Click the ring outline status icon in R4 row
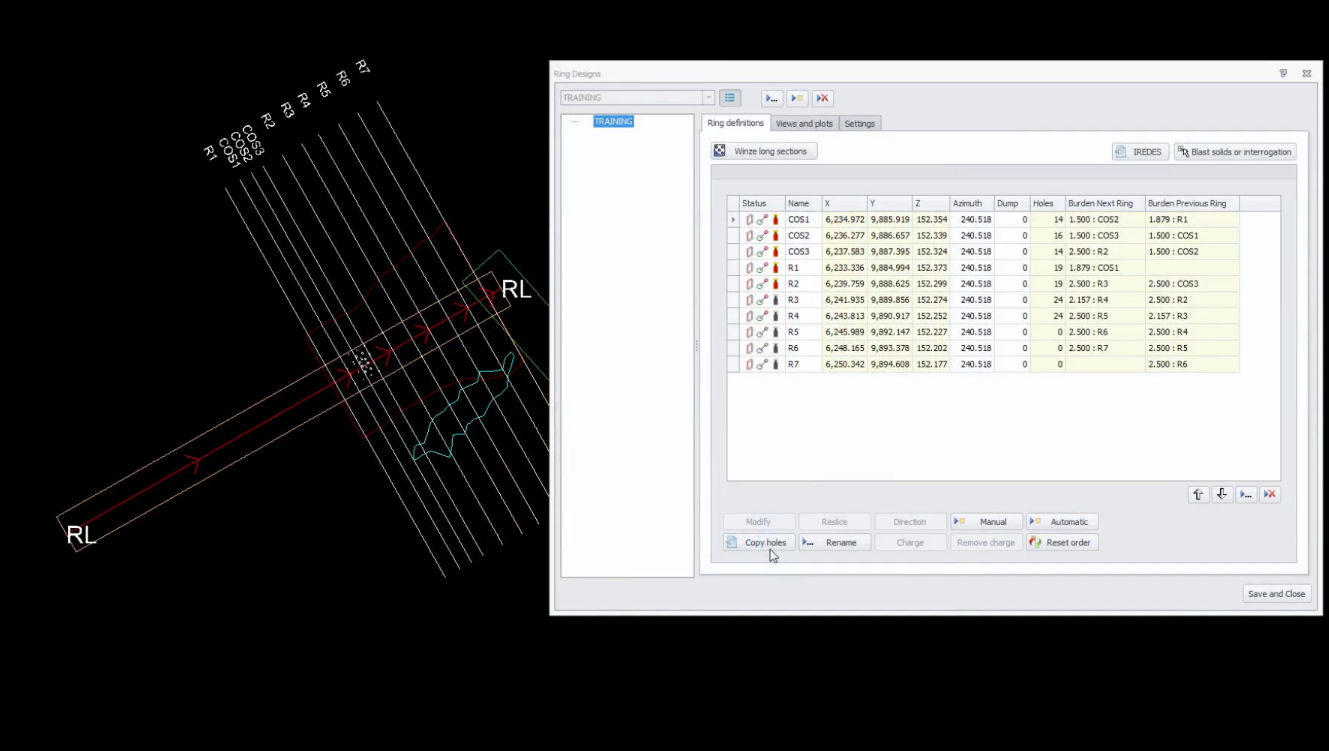Viewport: 1329px width, 751px height. pyautogui.click(x=749, y=316)
